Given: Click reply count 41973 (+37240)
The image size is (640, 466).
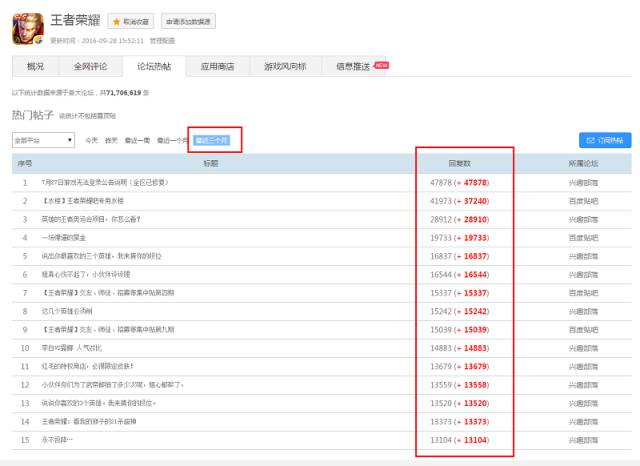Looking at the screenshot, I should [x=460, y=201].
